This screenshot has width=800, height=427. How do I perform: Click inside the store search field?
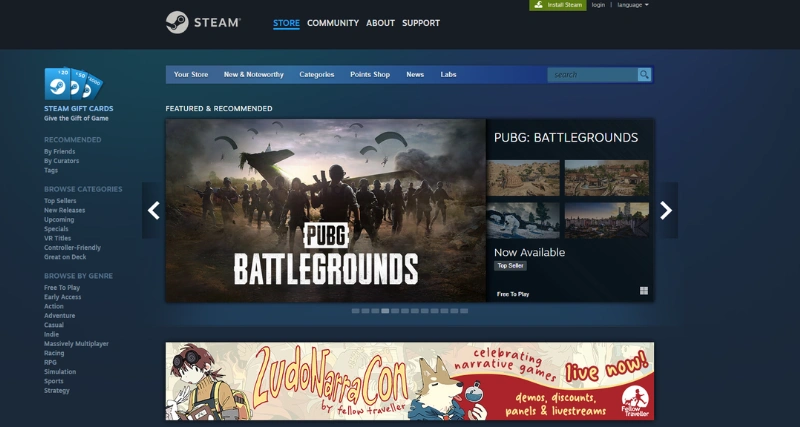click(592, 74)
